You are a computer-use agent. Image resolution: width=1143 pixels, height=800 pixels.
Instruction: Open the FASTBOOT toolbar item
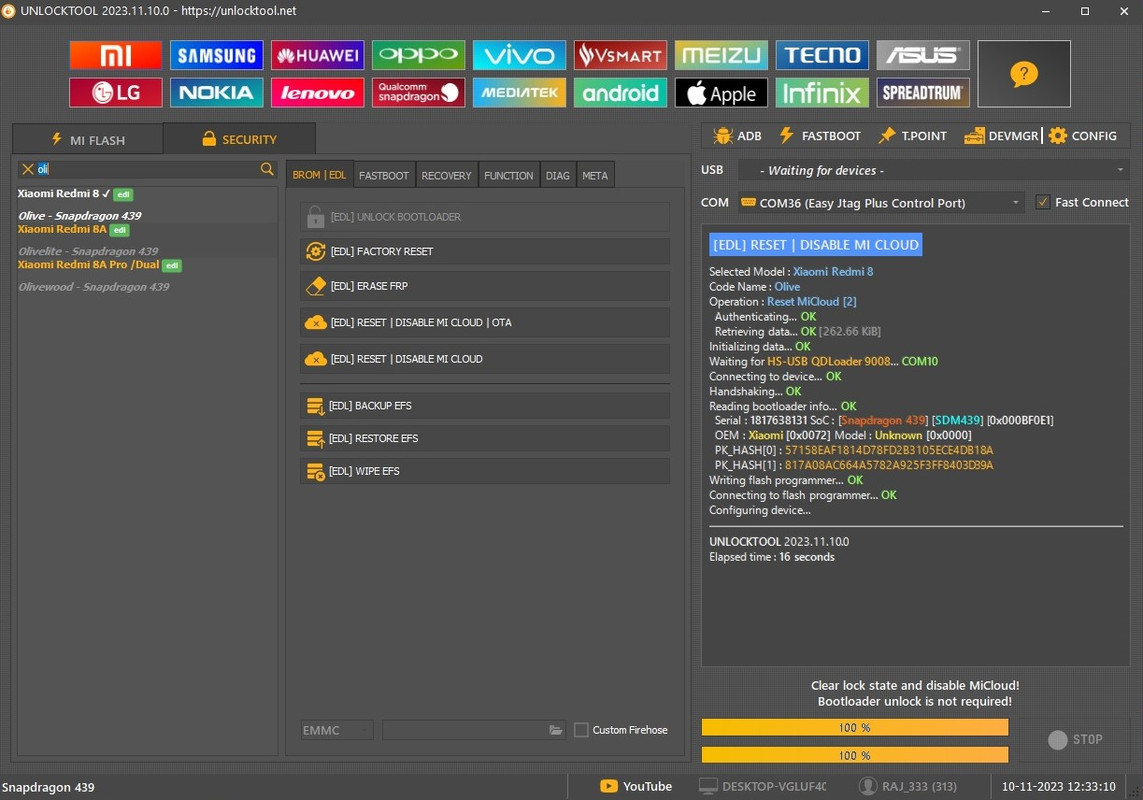(820, 136)
